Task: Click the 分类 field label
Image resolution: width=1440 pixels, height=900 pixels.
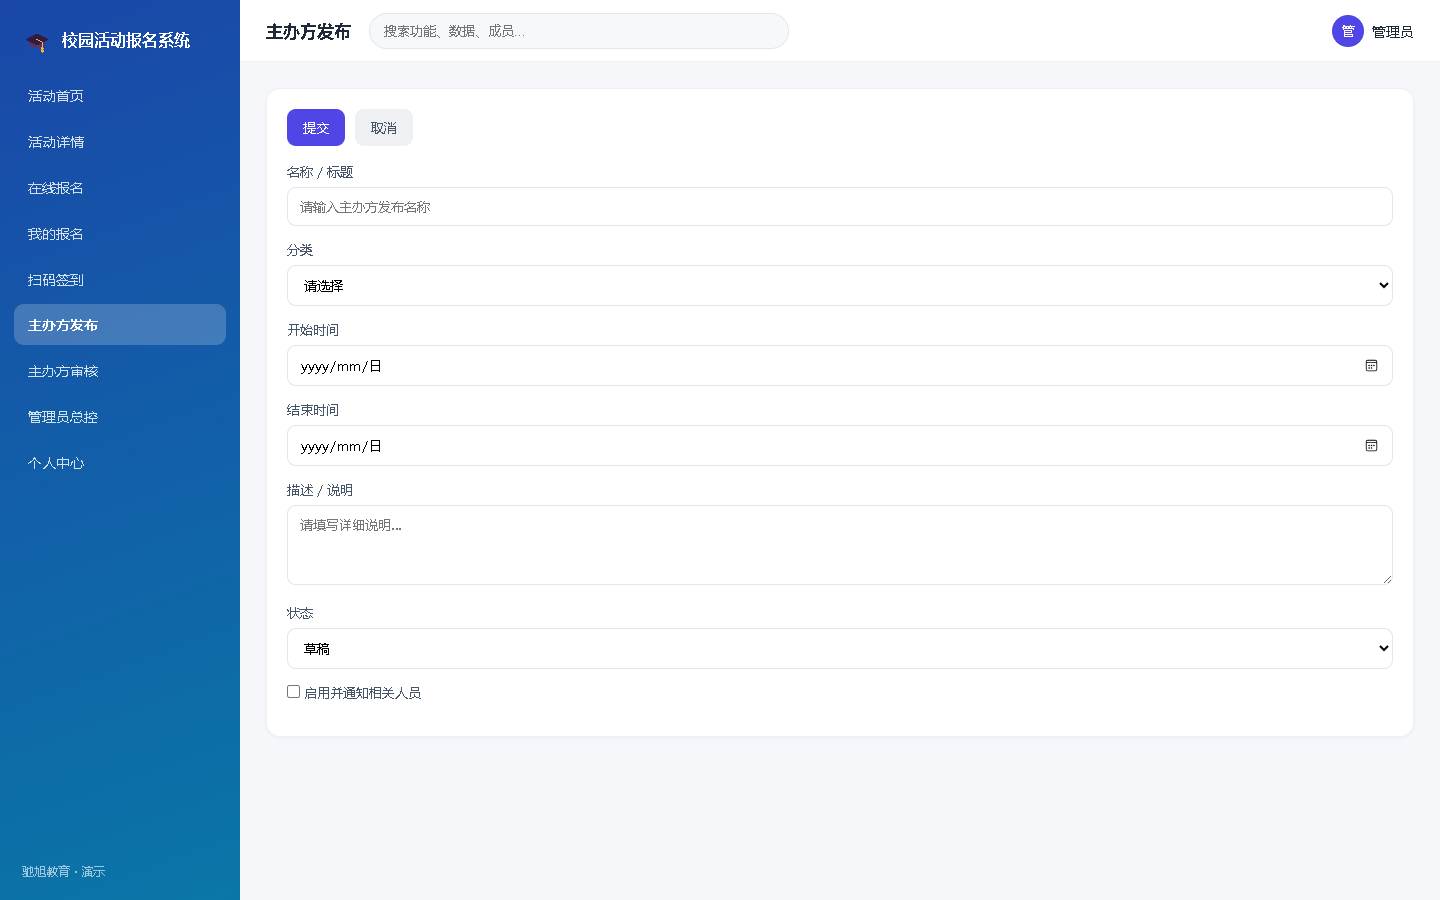Action: (x=300, y=250)
